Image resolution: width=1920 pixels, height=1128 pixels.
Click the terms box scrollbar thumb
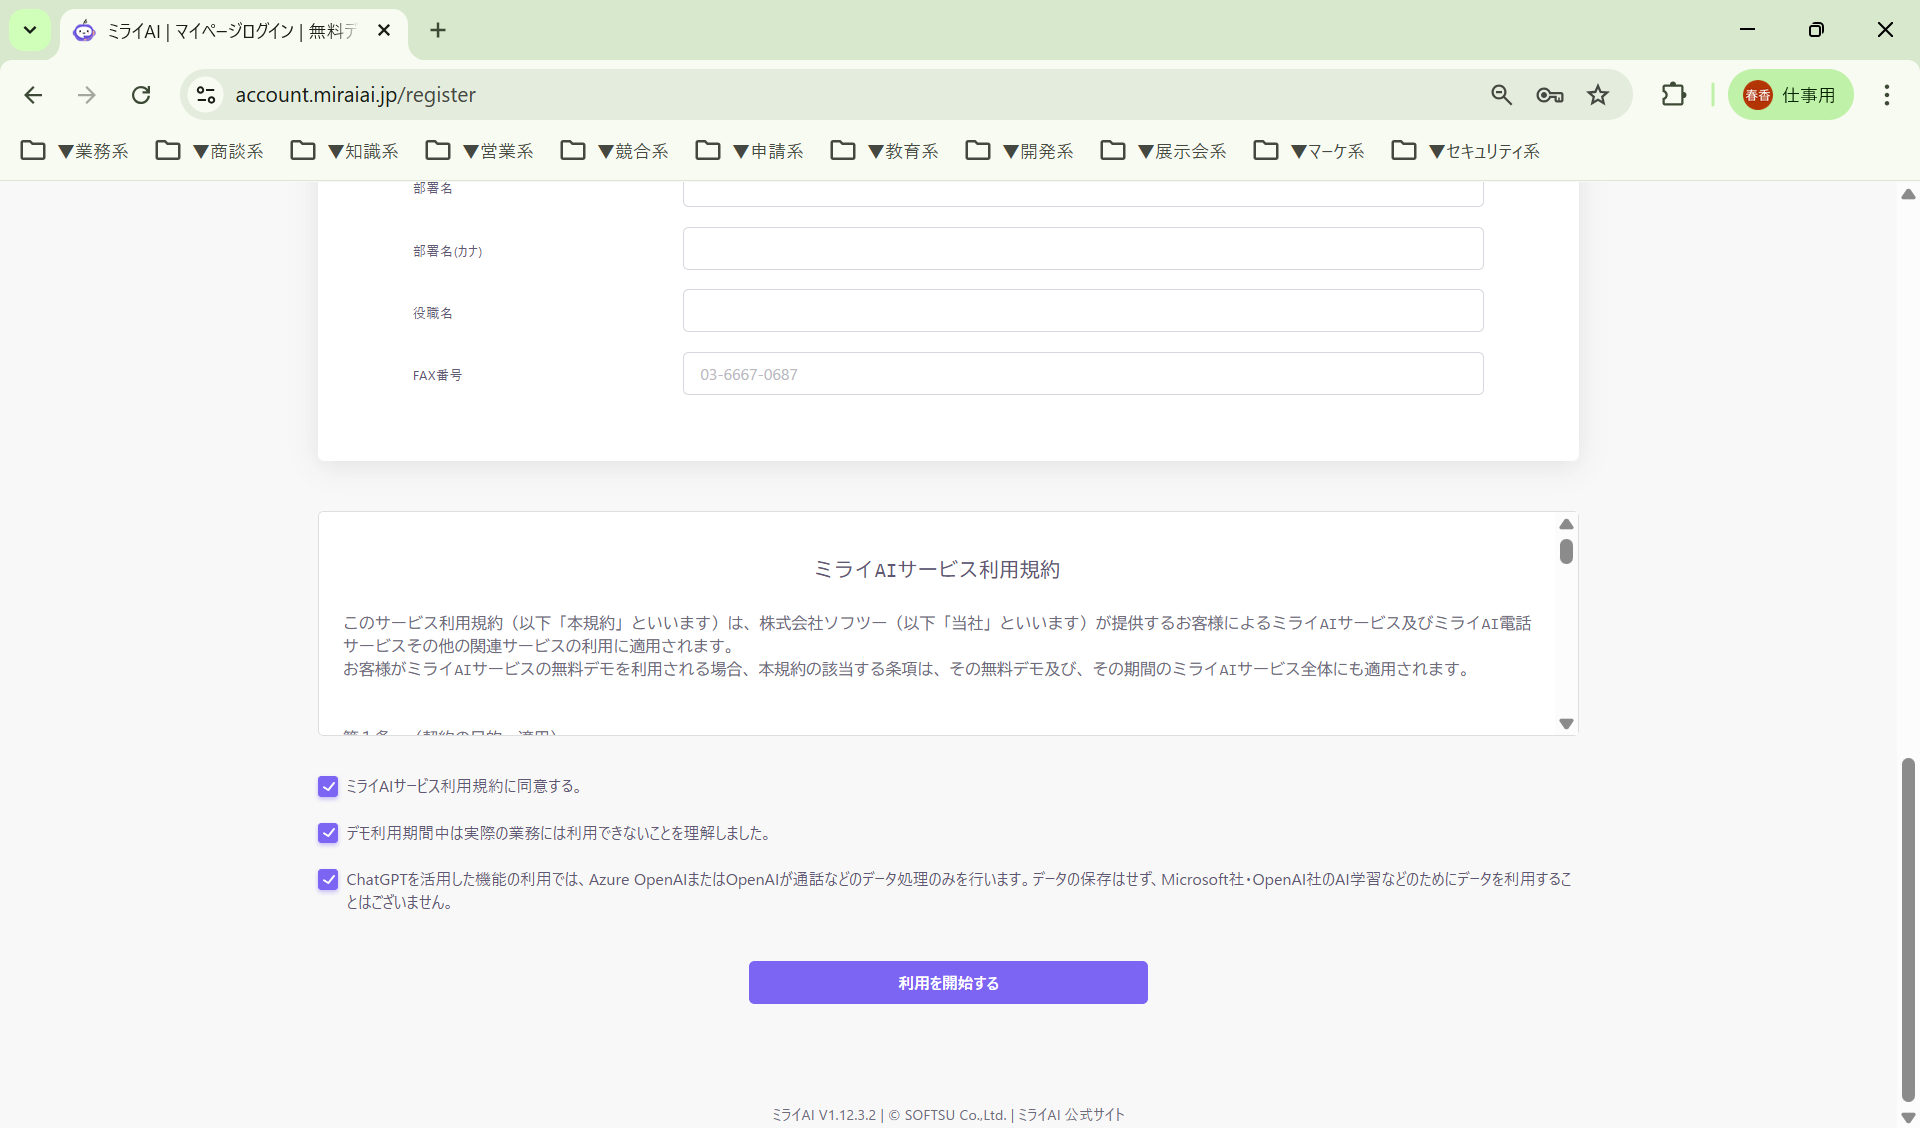tap(1566, 551)
